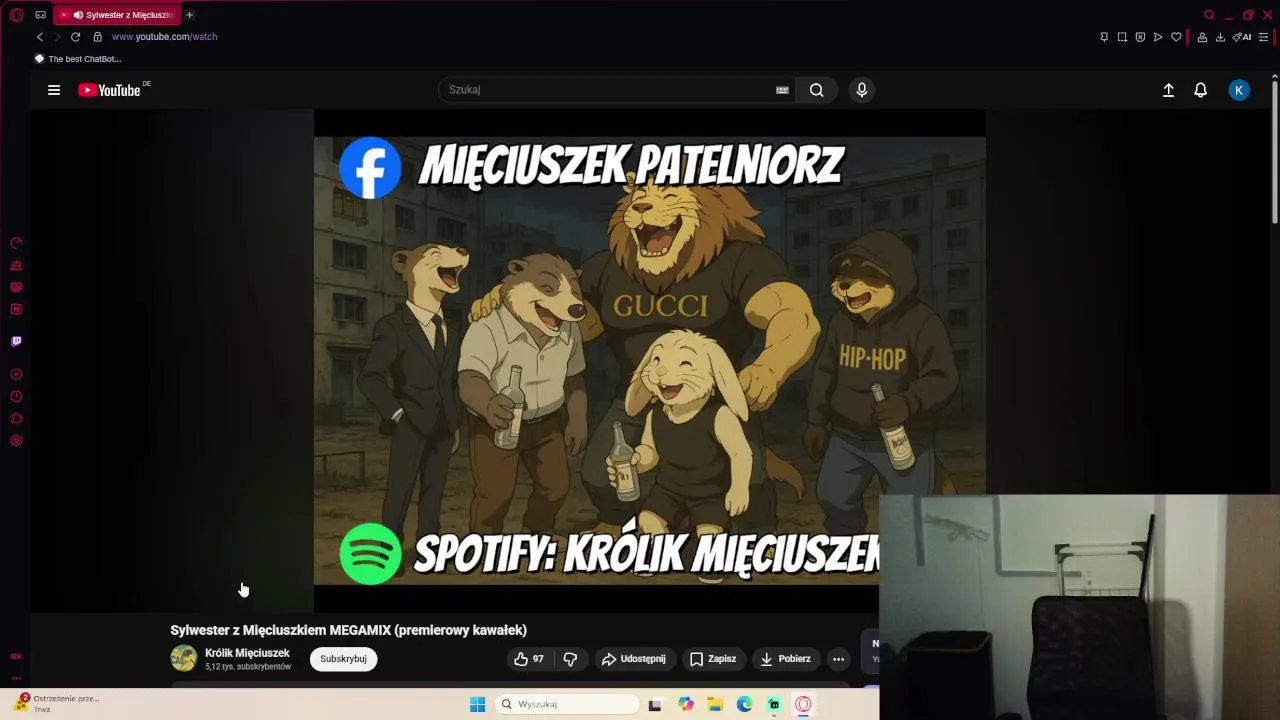The height and width of the screenshot is (720, 1280).
Task: Open Extensions cube icon in sidebar
Action: click(x=16, y=418)
